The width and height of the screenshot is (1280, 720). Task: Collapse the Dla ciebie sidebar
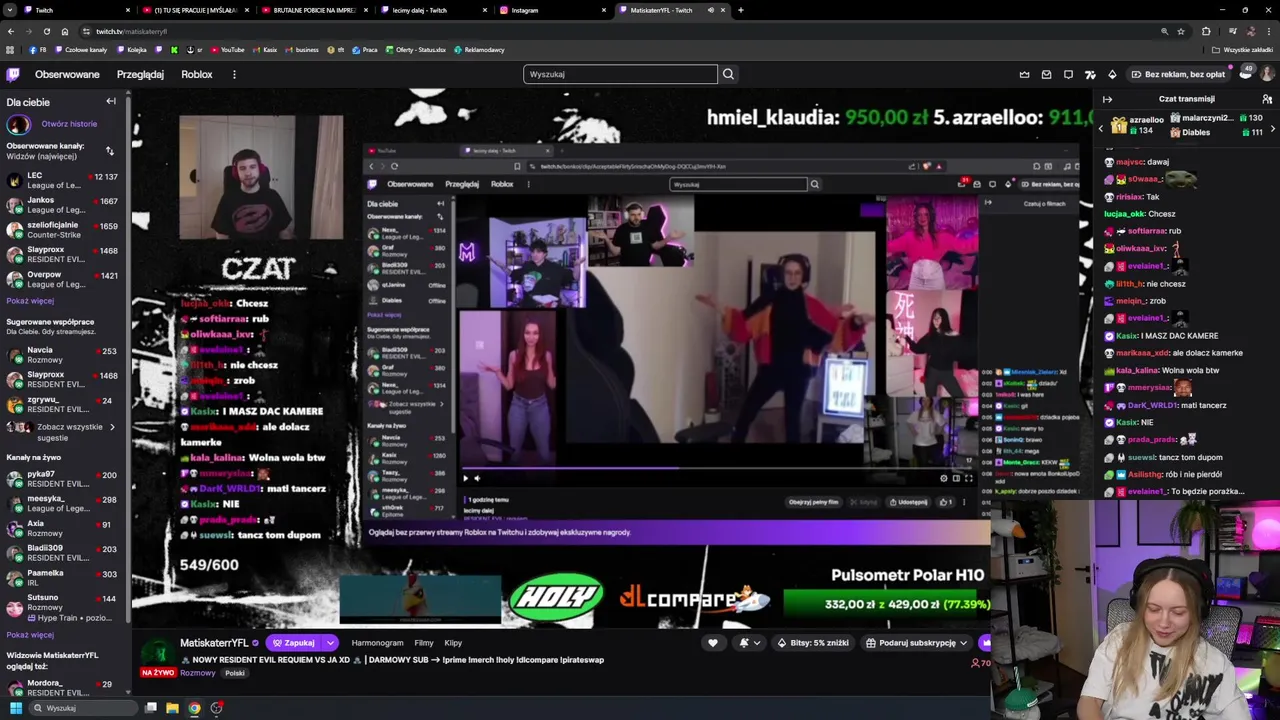click(111, 101)
